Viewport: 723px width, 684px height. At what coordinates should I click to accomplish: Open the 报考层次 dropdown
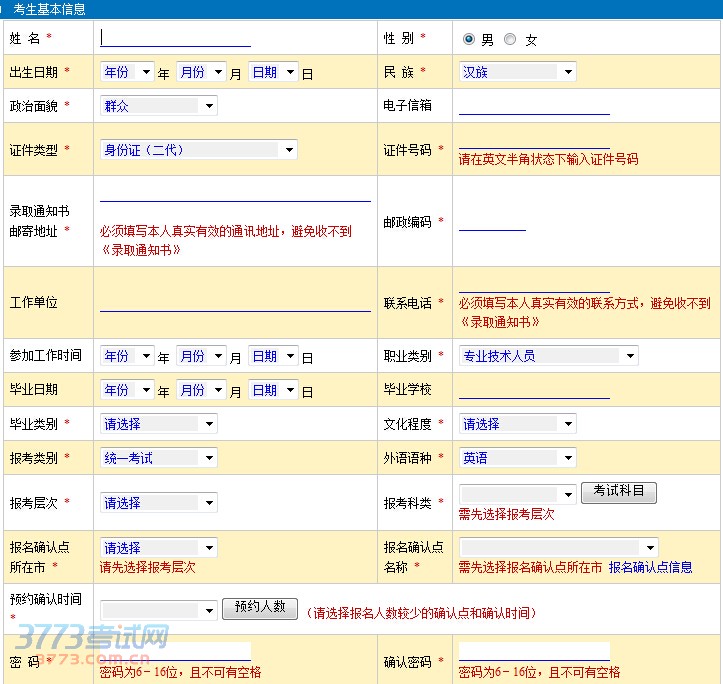click(x=158, y=503)
